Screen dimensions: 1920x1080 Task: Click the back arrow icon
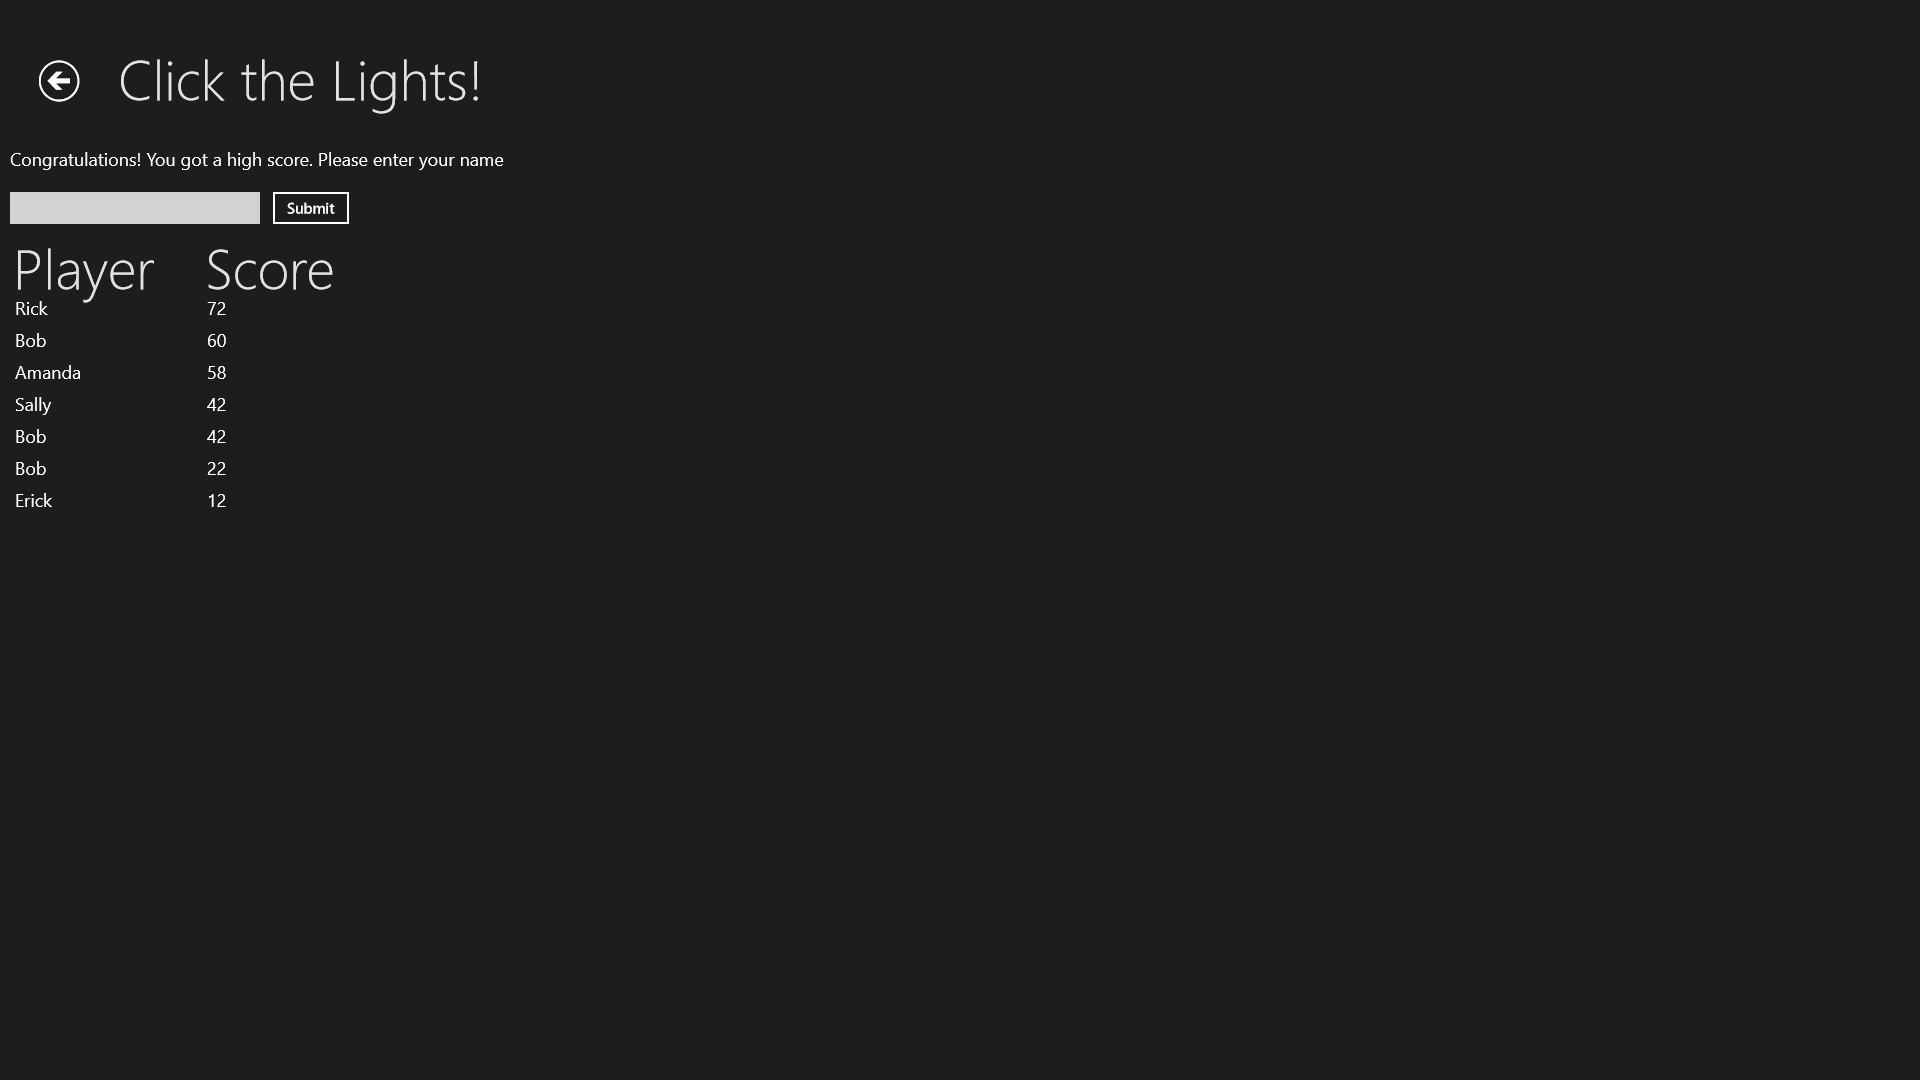(x=59, y=81)
